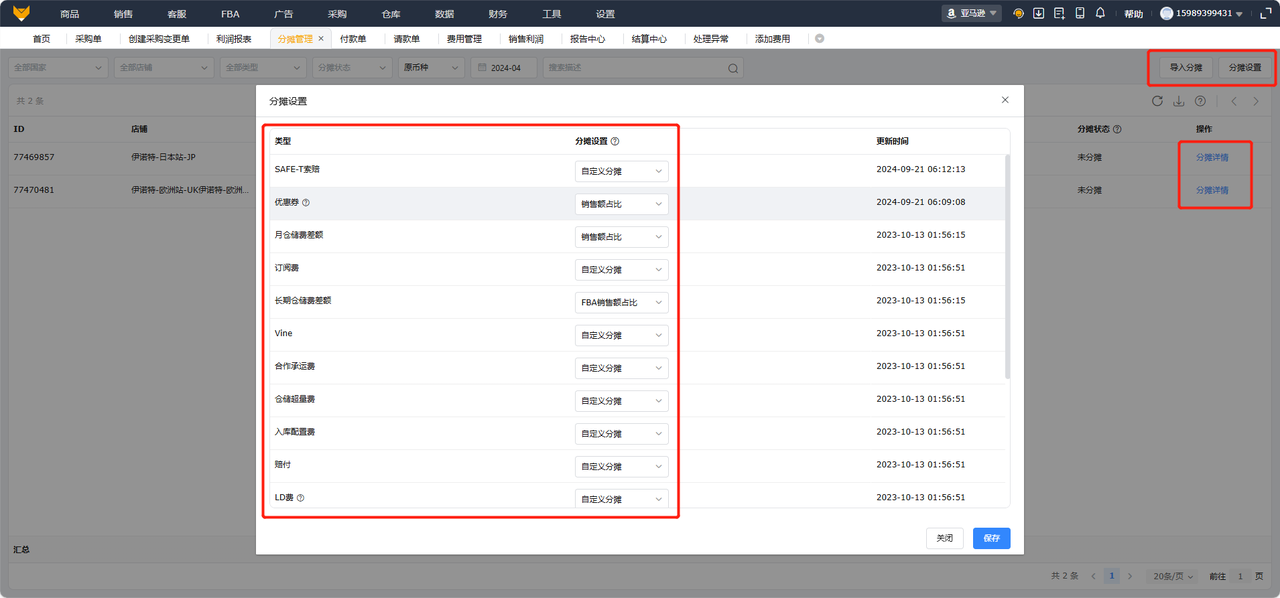Click the help icon next to 优惠券

[x=306, y=202]
